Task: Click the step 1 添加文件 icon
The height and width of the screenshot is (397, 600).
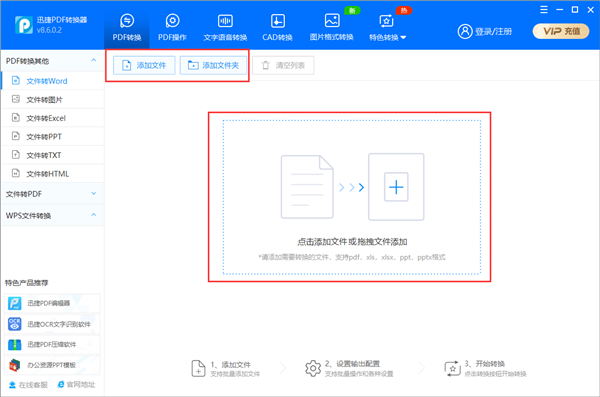Action: tap(198, 368)
